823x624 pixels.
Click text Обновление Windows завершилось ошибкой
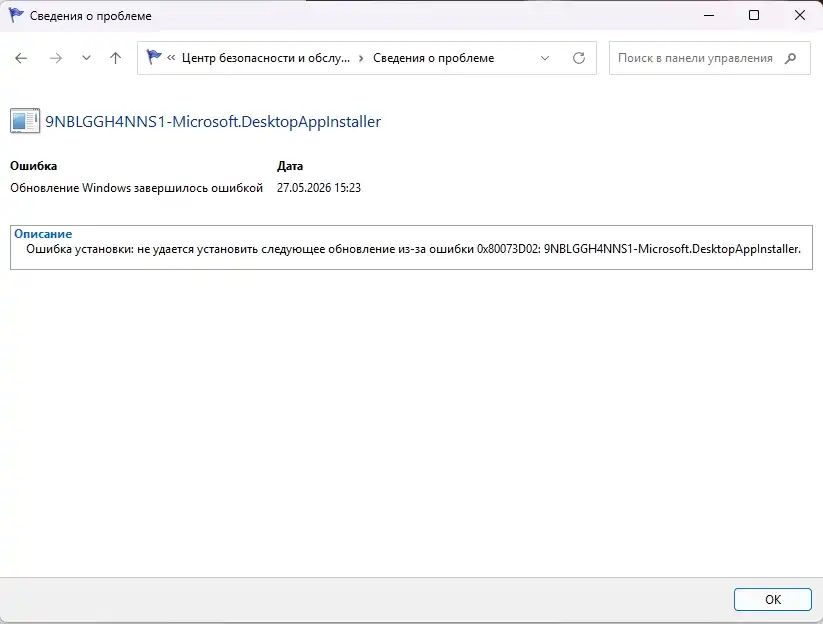(x=136, y=188)
